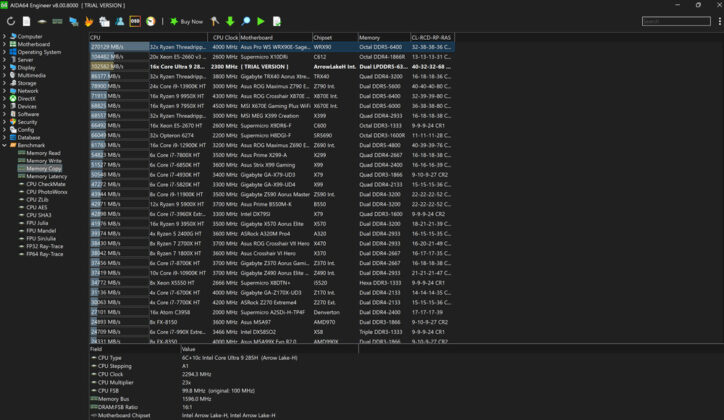Select the Database tree item
The height and width of the screenshot is (420, 724).
25,138
